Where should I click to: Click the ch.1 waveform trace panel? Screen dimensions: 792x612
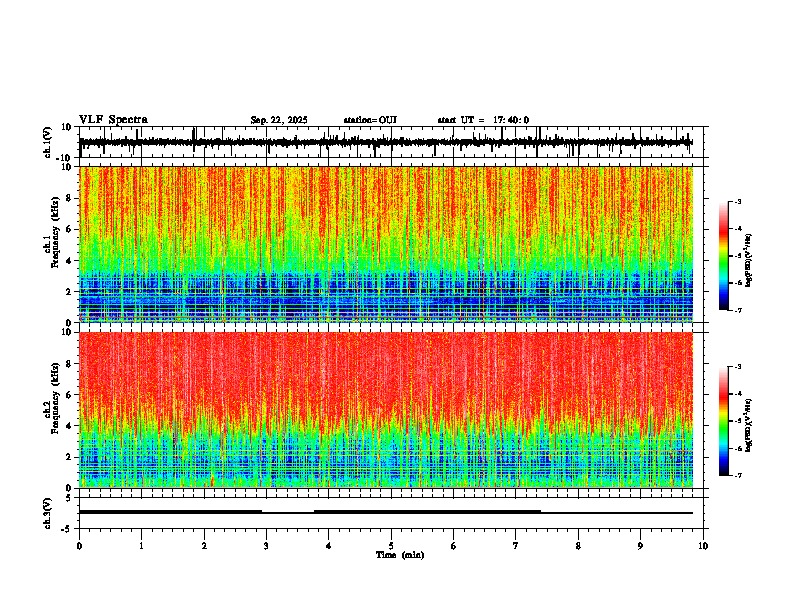click(x=391, y=142)
